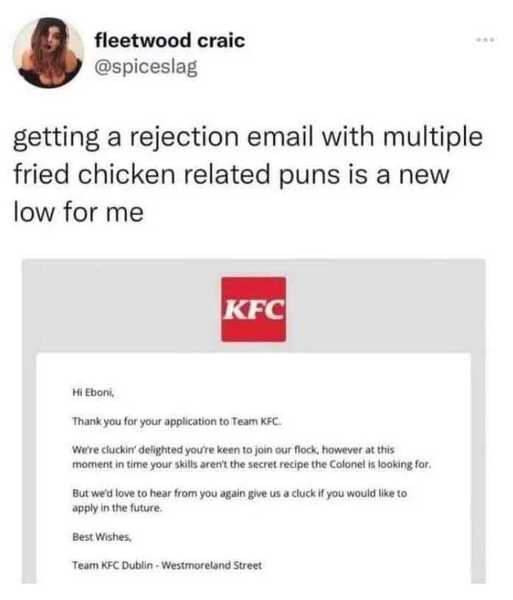Click the "Best Wishes," sign-off

102,537
